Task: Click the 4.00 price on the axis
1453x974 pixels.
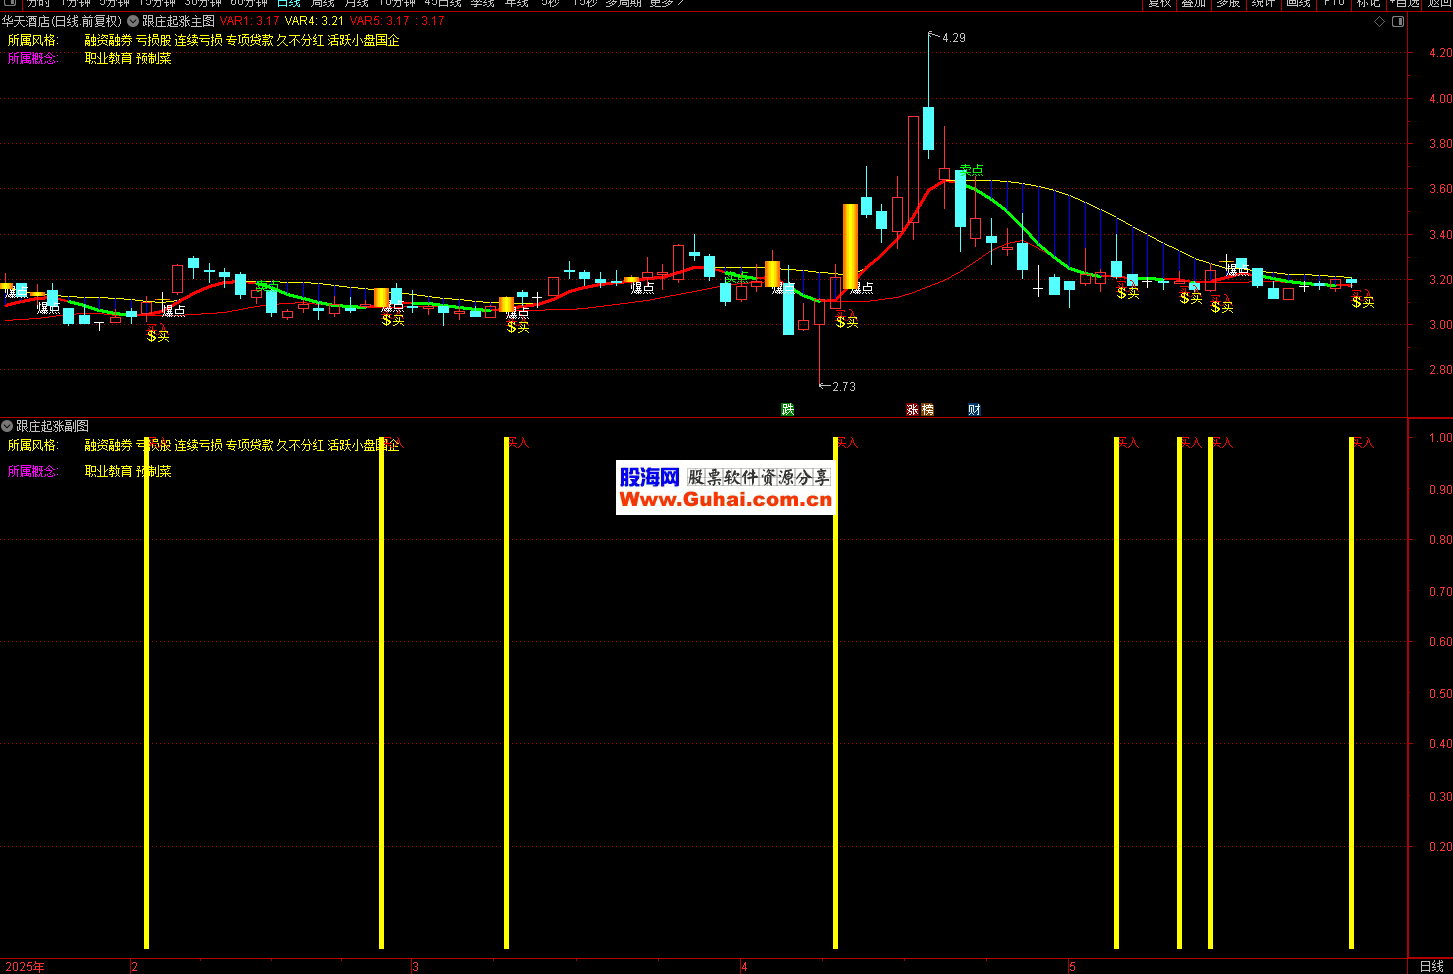Action: 1440,99
